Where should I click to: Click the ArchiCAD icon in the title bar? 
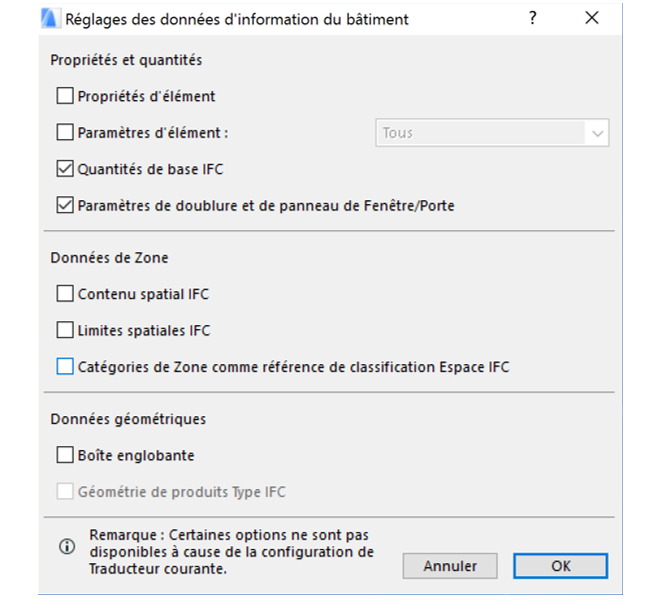click(50, 19)
